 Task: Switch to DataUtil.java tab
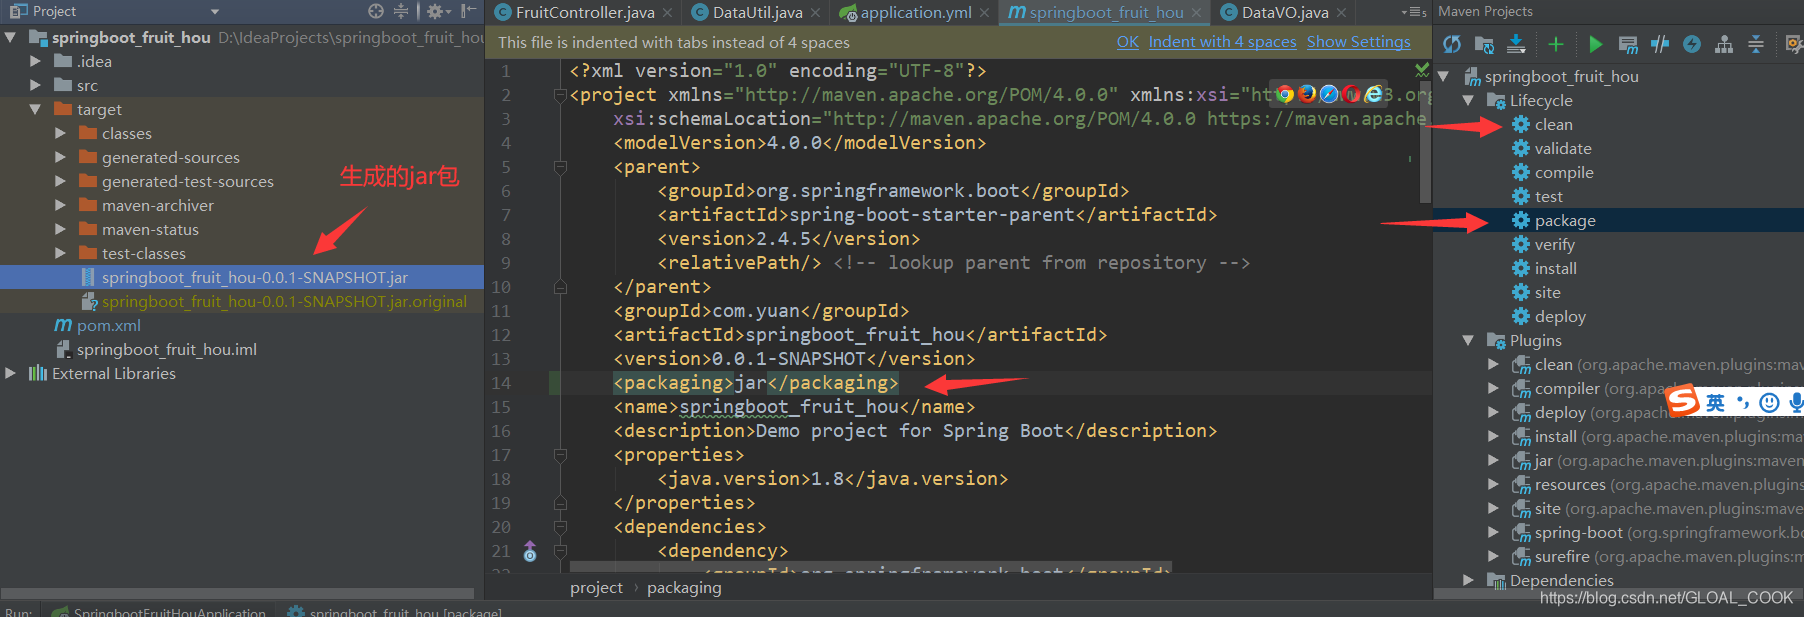click(757, 12)
